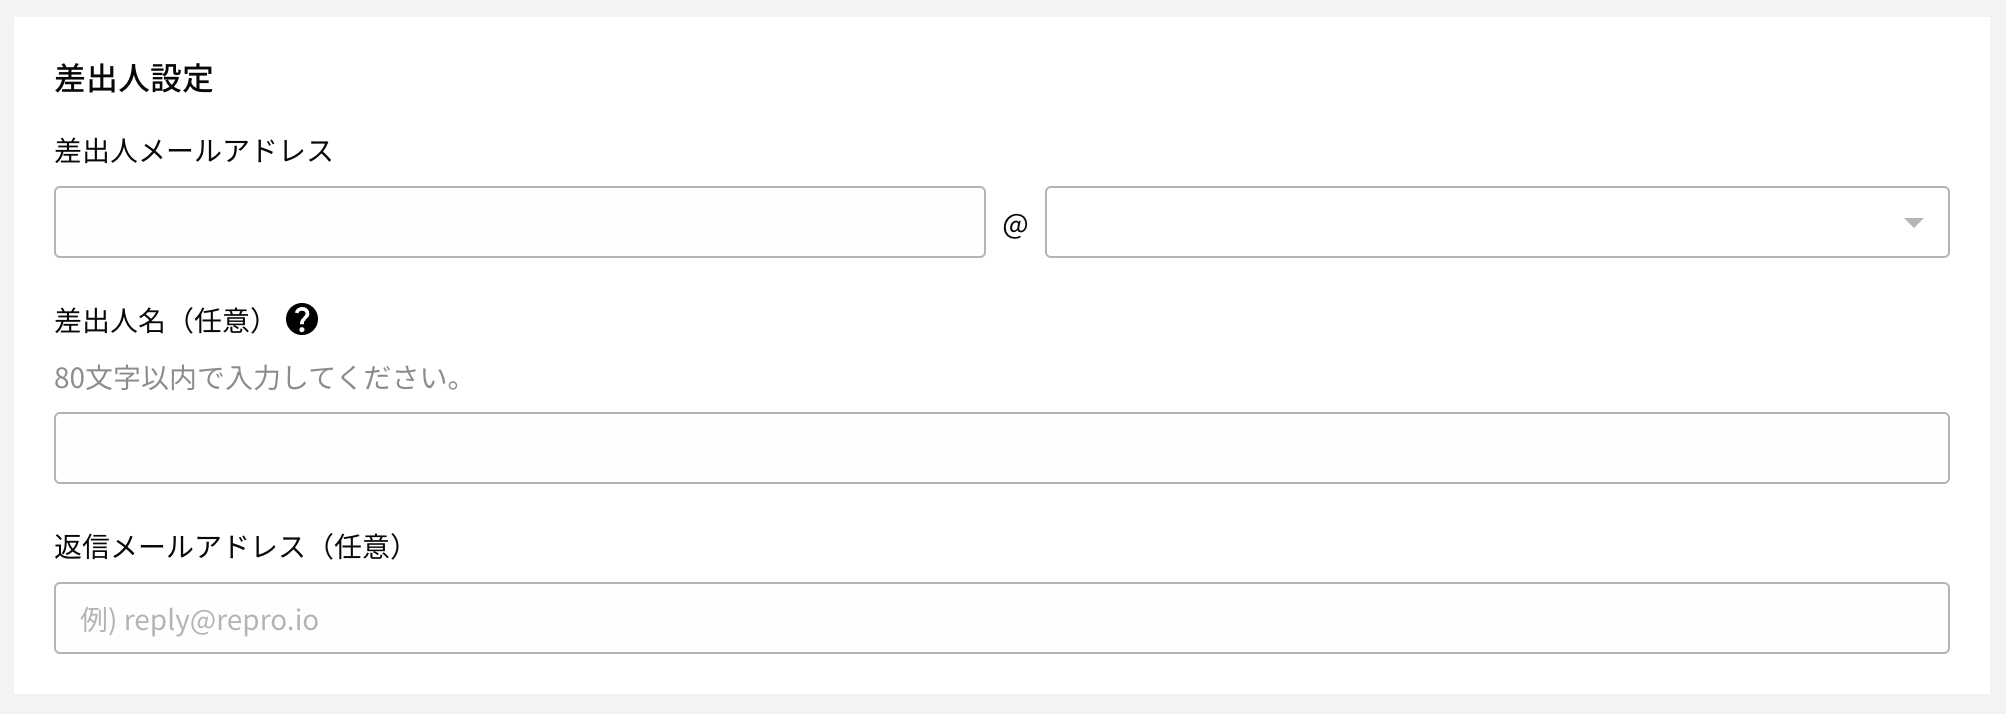Viewport: 2006px width, 714px height.
Task: Choose a sender domain from the combo box
Action: pos(1497,222)
